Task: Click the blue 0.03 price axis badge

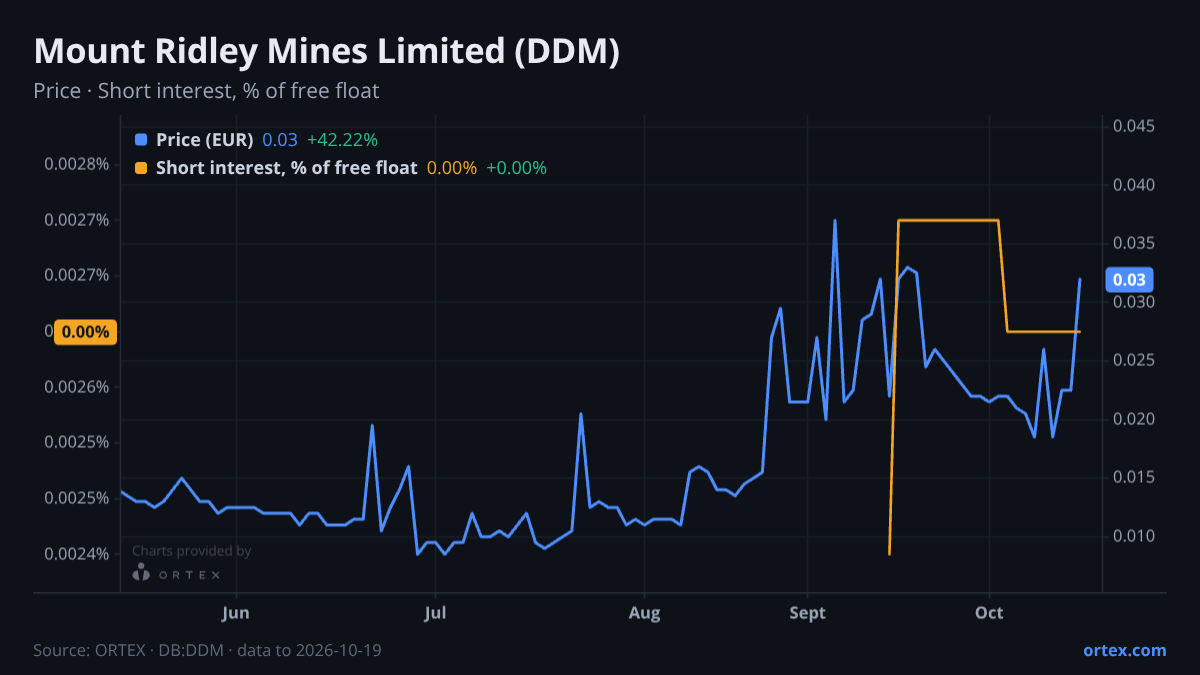Action: pyautogui.click(x=1129, y=280)
